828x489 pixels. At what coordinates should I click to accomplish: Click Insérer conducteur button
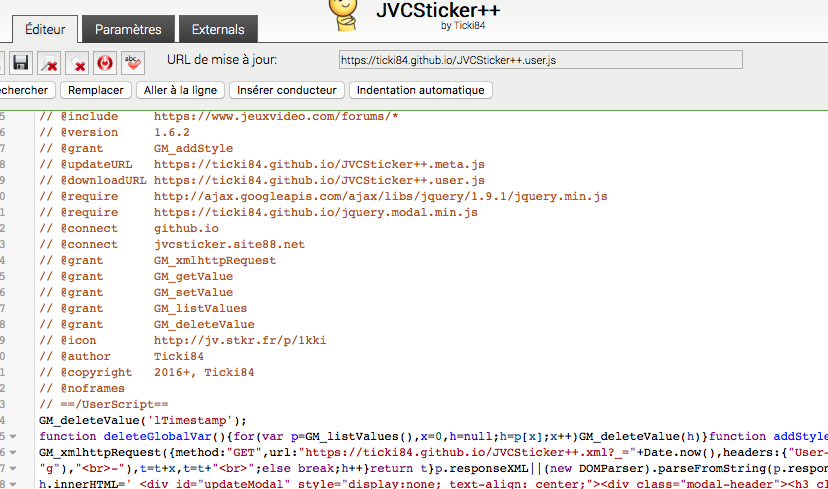(287, 90)
